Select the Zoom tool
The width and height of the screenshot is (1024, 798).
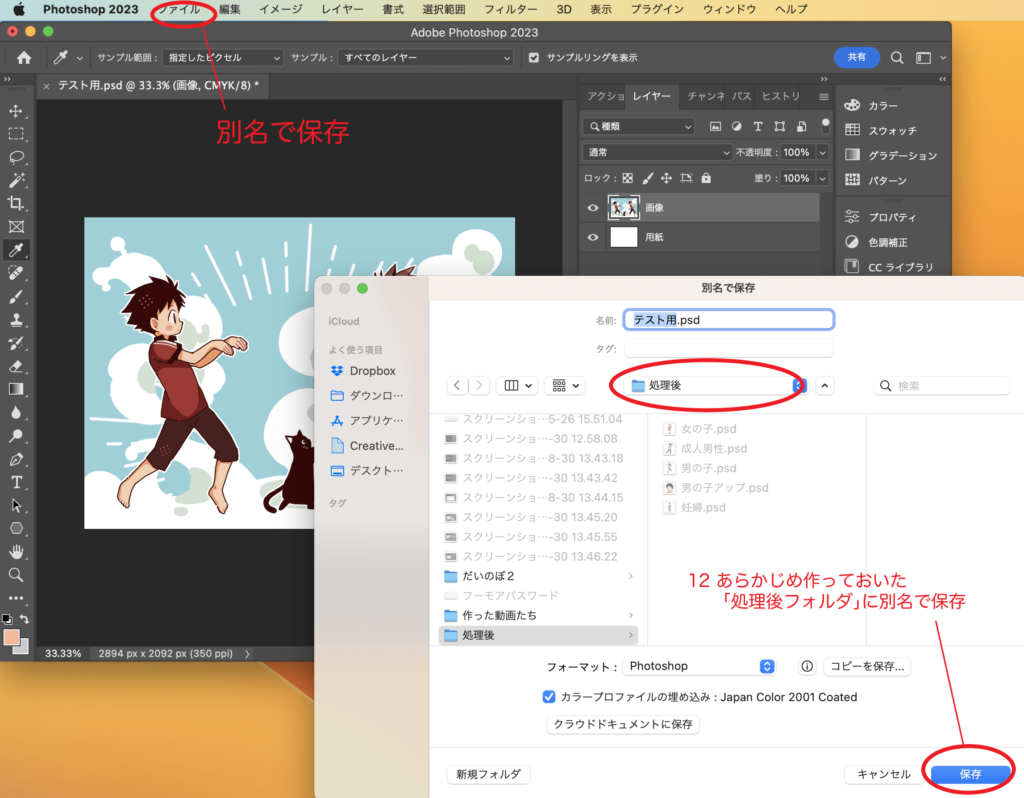16,575
